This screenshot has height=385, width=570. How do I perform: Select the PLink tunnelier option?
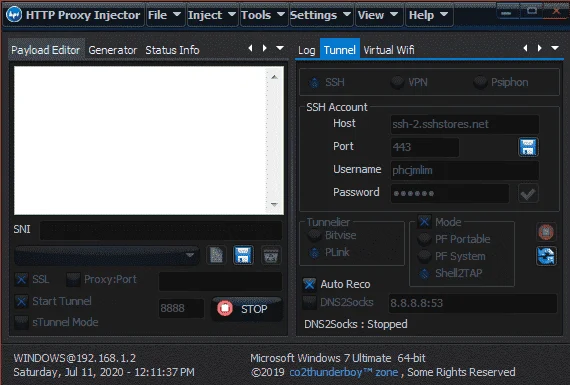(x=329, y=252)
